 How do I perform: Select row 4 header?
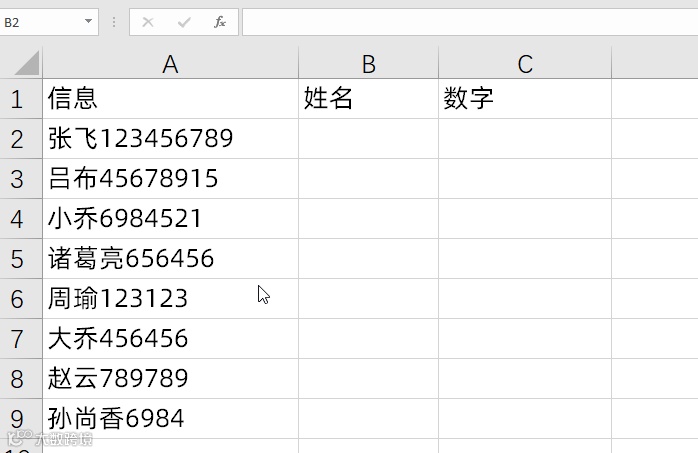tap(21, 218)
